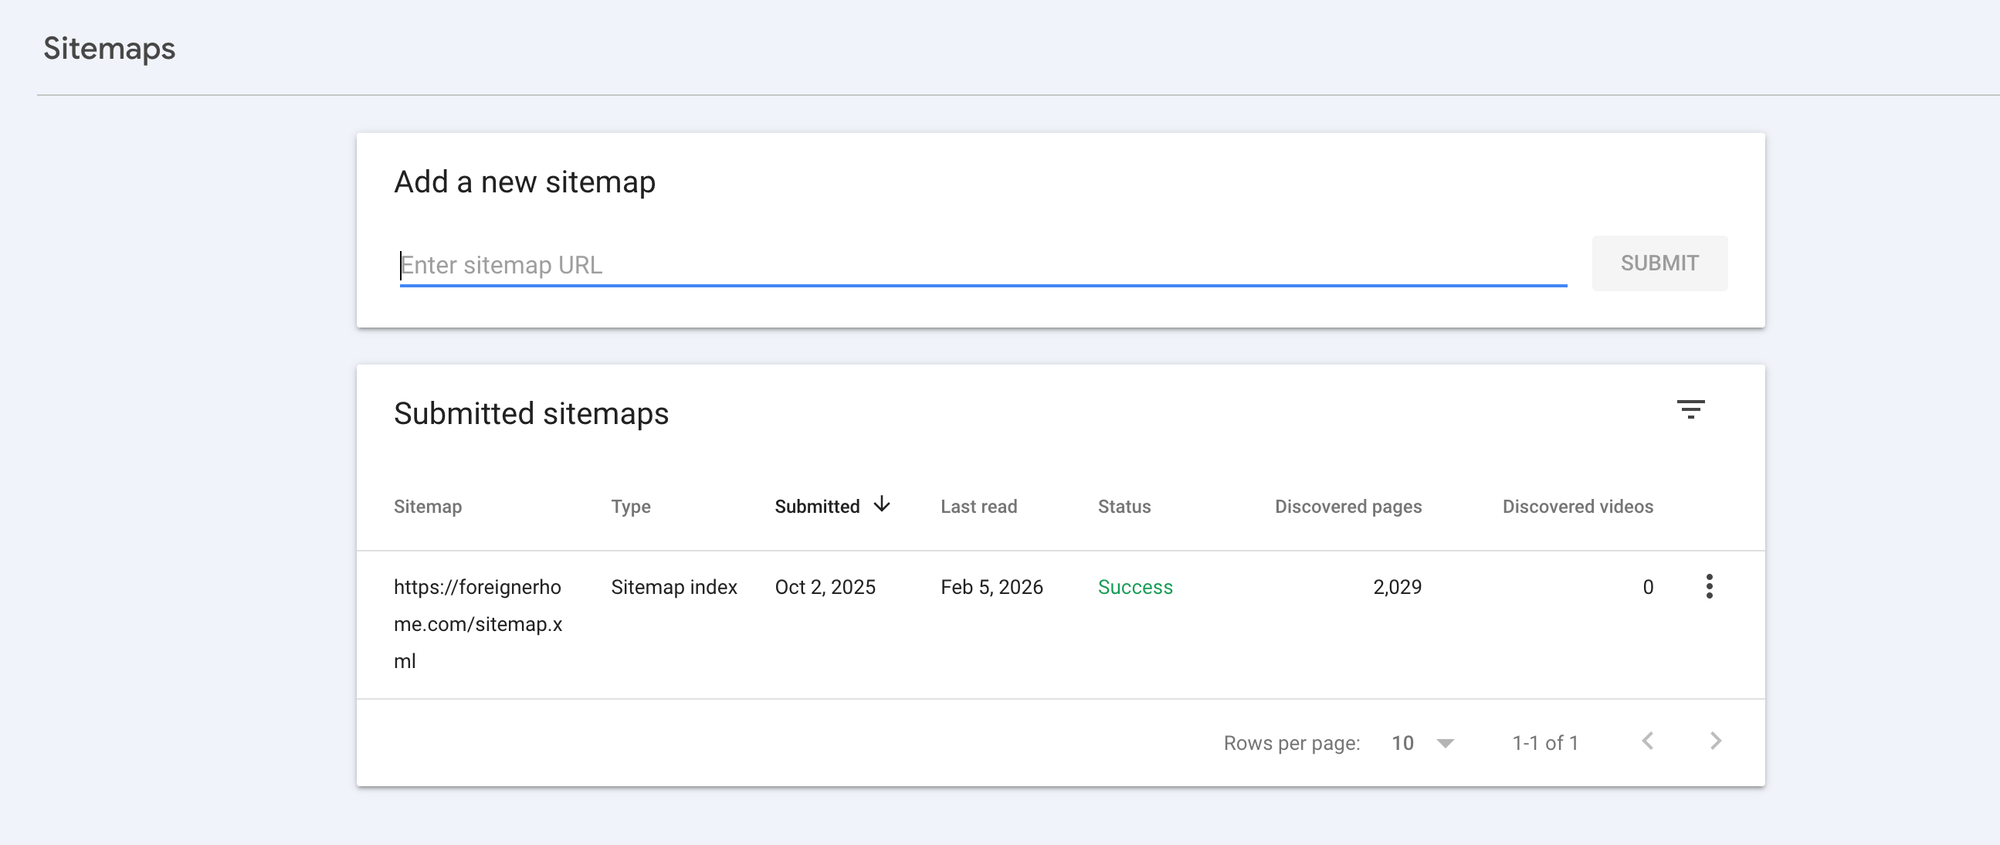Select the Sitemap column header

click(x=427, y=507)
